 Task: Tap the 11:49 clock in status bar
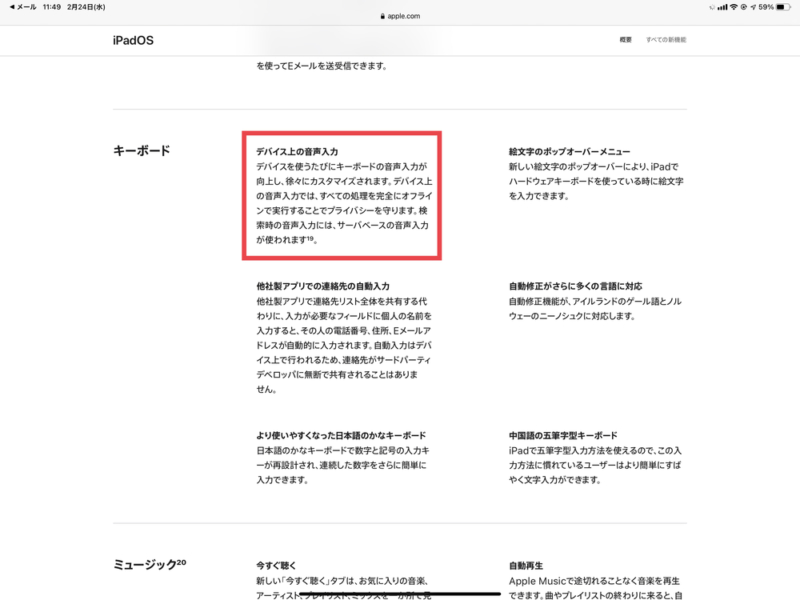point(52,7)
